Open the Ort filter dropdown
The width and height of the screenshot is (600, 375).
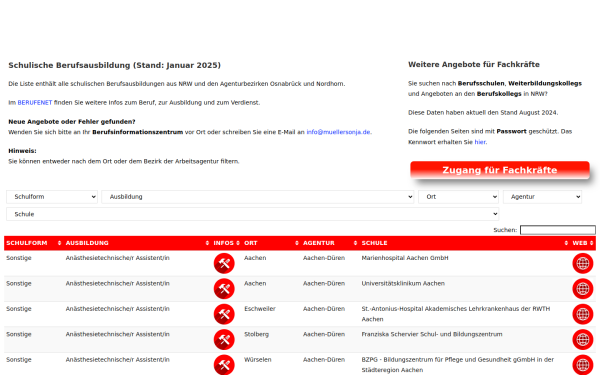[x=458, y=197]
